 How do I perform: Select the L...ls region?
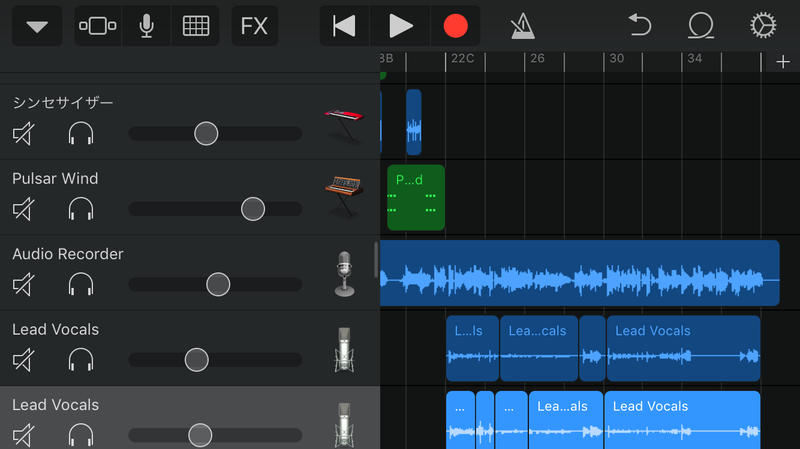[x=472, y=348]
